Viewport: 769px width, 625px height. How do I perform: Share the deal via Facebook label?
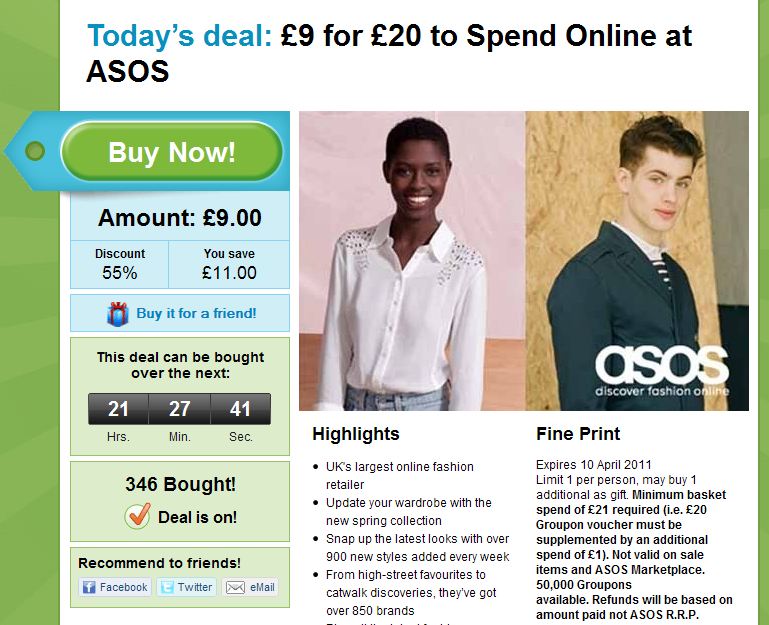pos(124,587)
